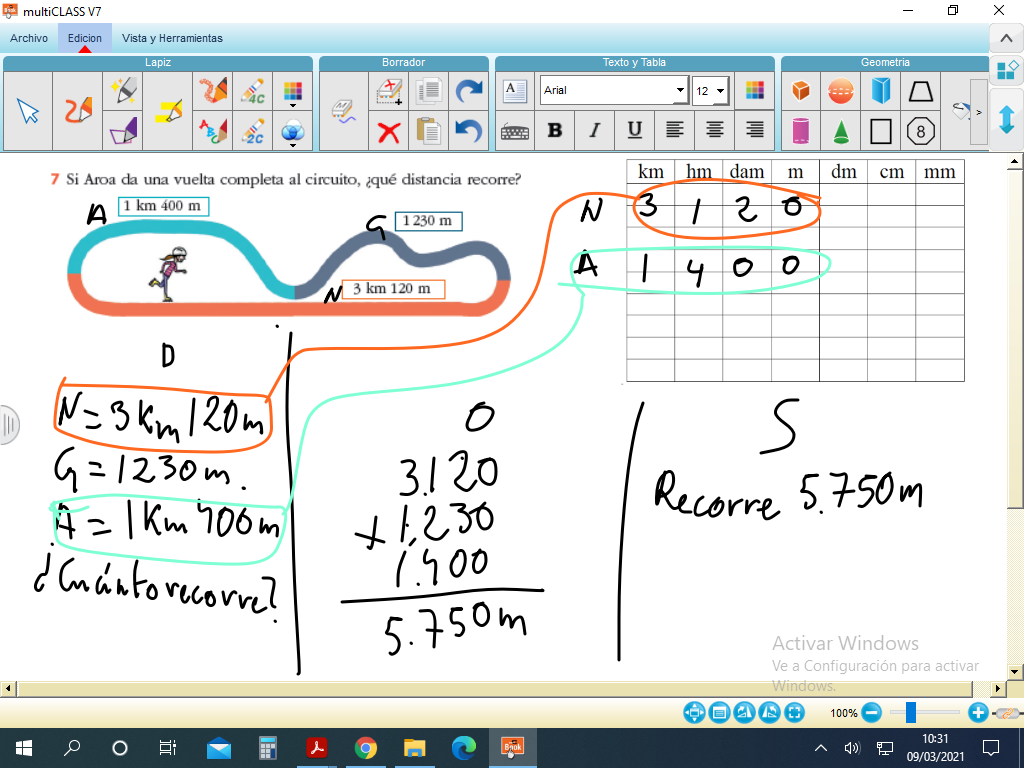Image resolution: width=1024 pixels, height=768 pixels.
Task: Click the pan/move view button
Action: [x=694, y=712]
